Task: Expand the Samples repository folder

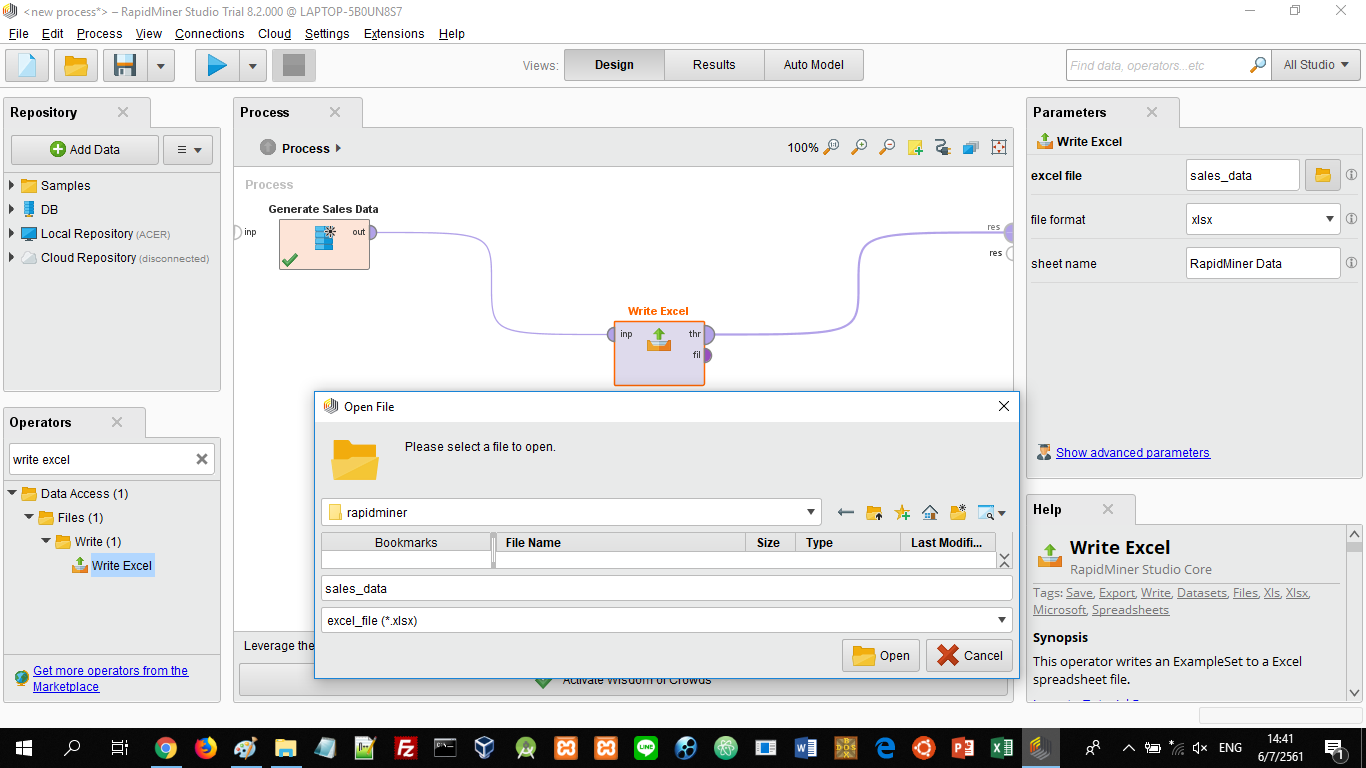Action: pos(12,185)
